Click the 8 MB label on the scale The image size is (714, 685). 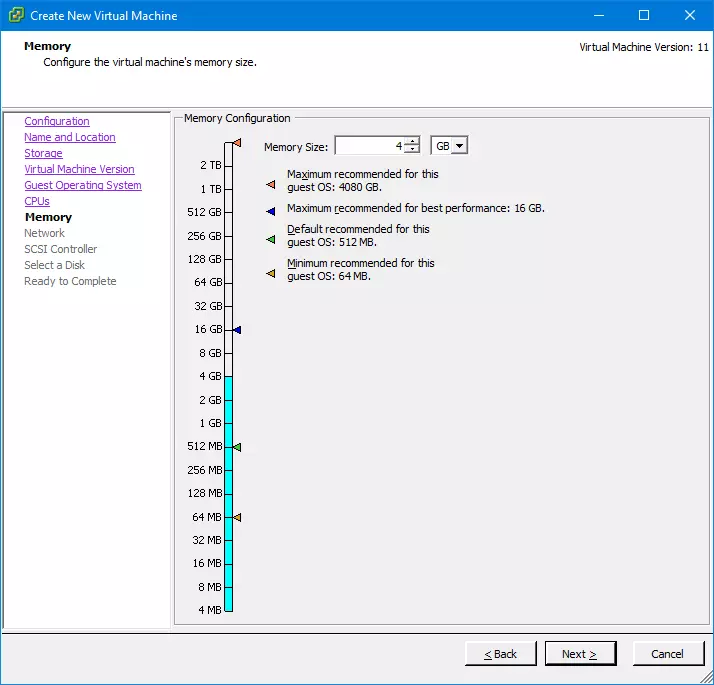point(210,587)
